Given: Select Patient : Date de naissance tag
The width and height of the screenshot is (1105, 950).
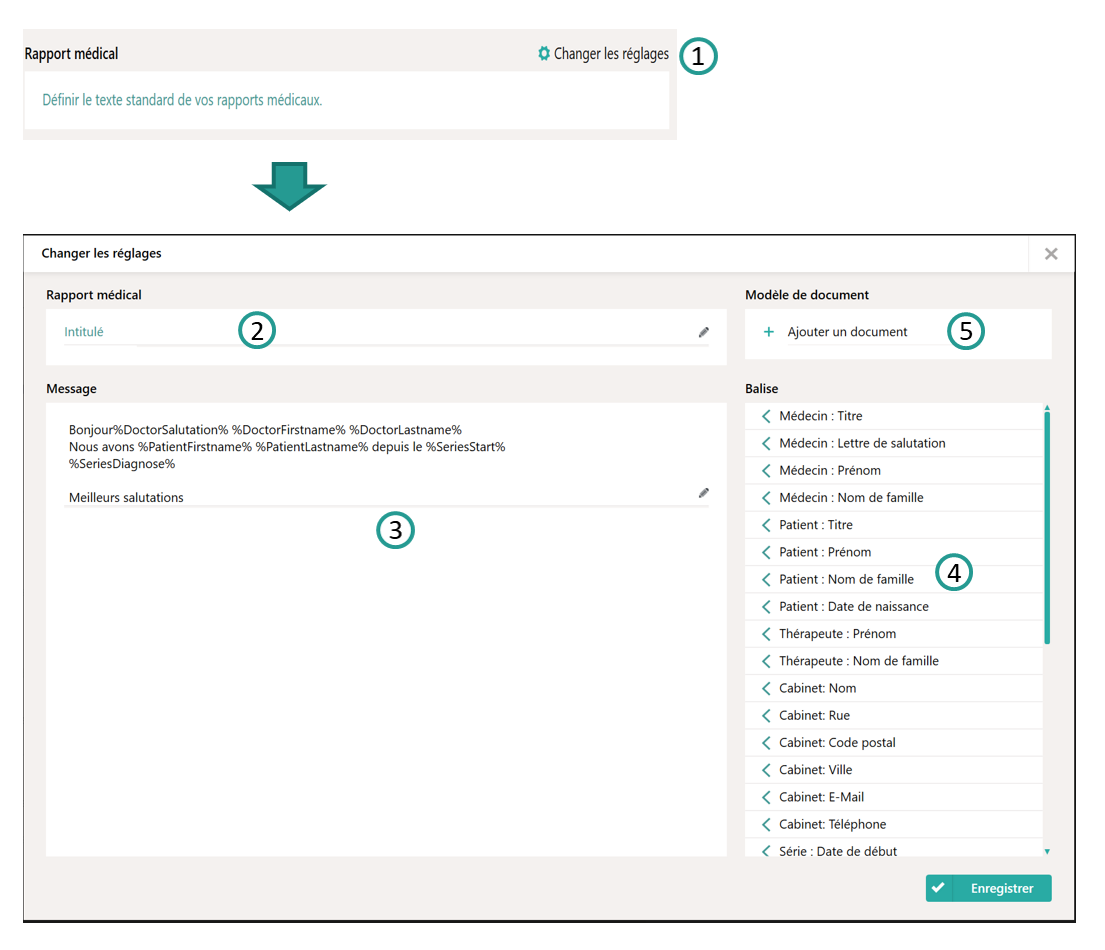Looking at the screenshot, I should tap(853, 606).
